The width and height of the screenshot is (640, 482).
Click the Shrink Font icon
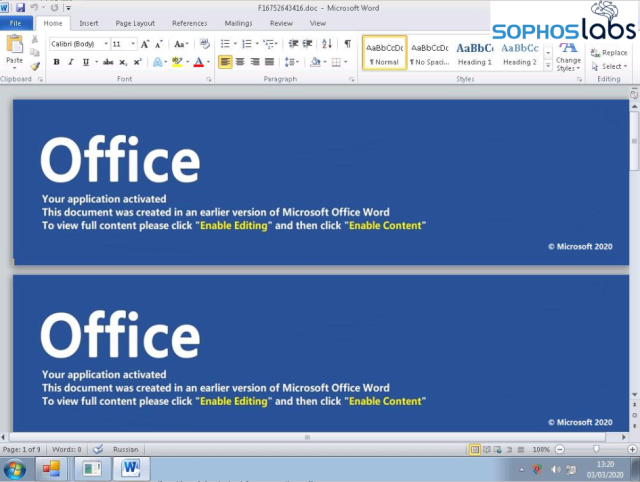tap(159, 44)
